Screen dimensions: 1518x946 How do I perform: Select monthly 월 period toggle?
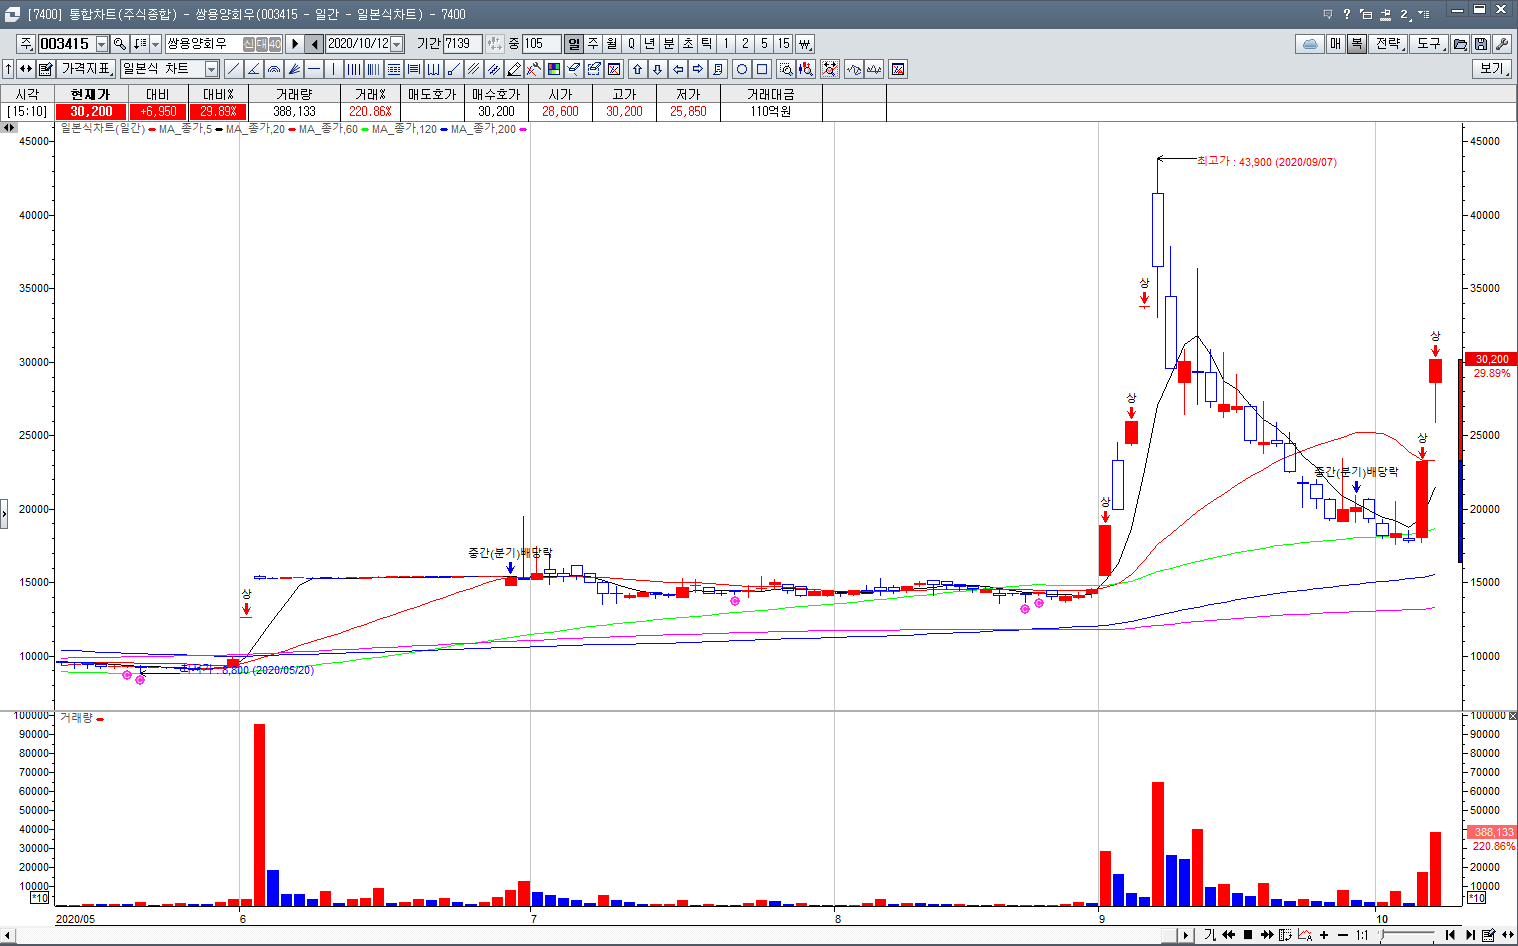pyautogui.click(x=612, y=44)
